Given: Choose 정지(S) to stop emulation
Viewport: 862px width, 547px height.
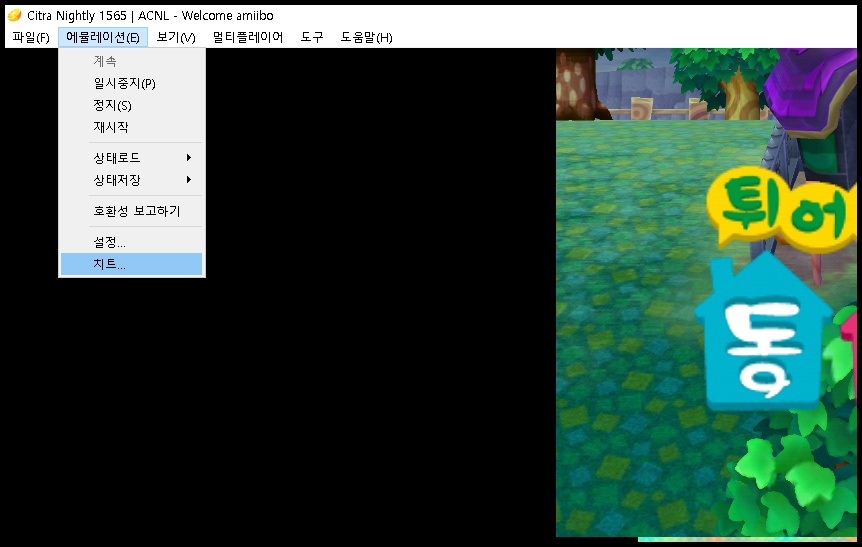Looking at the screenshot, I should pyautogui.click(x=131, y=105).
